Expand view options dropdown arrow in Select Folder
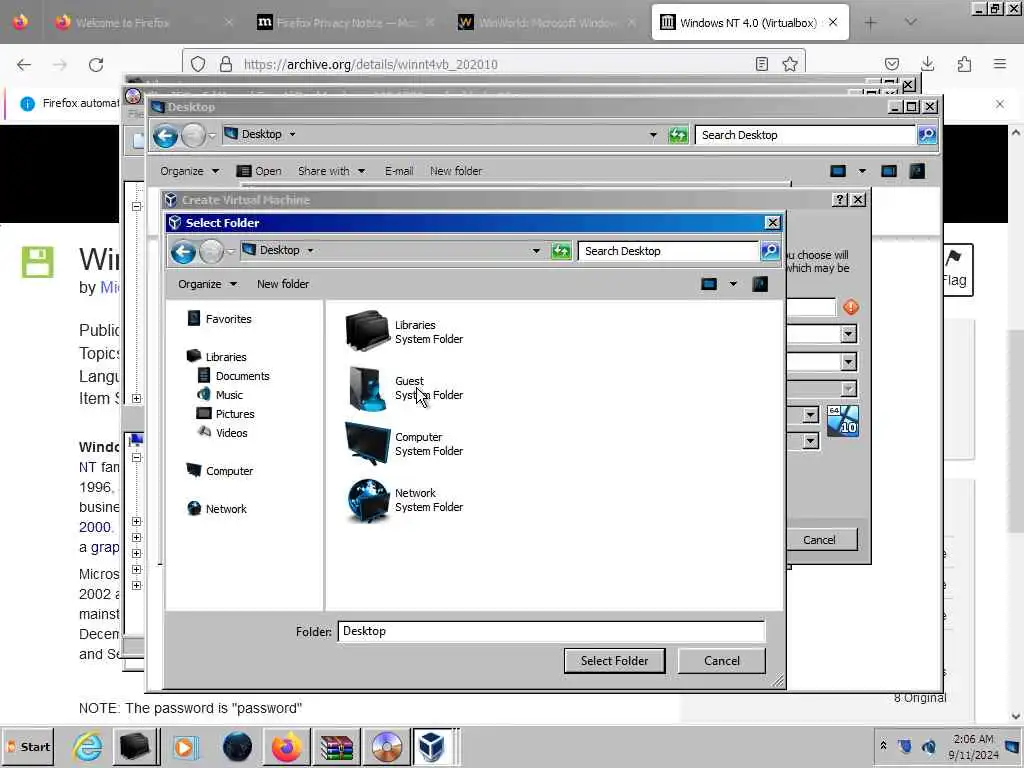This screenshot has height=768, width=1024. coord(733,284)
